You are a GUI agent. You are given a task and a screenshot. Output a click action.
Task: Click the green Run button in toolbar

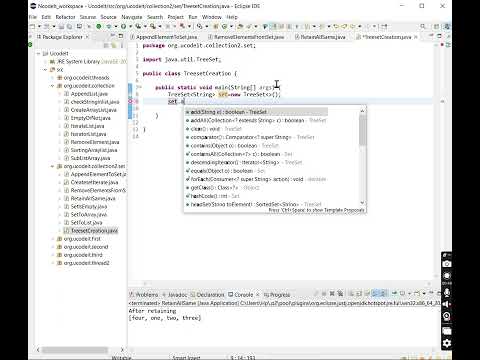coord(124,26)
